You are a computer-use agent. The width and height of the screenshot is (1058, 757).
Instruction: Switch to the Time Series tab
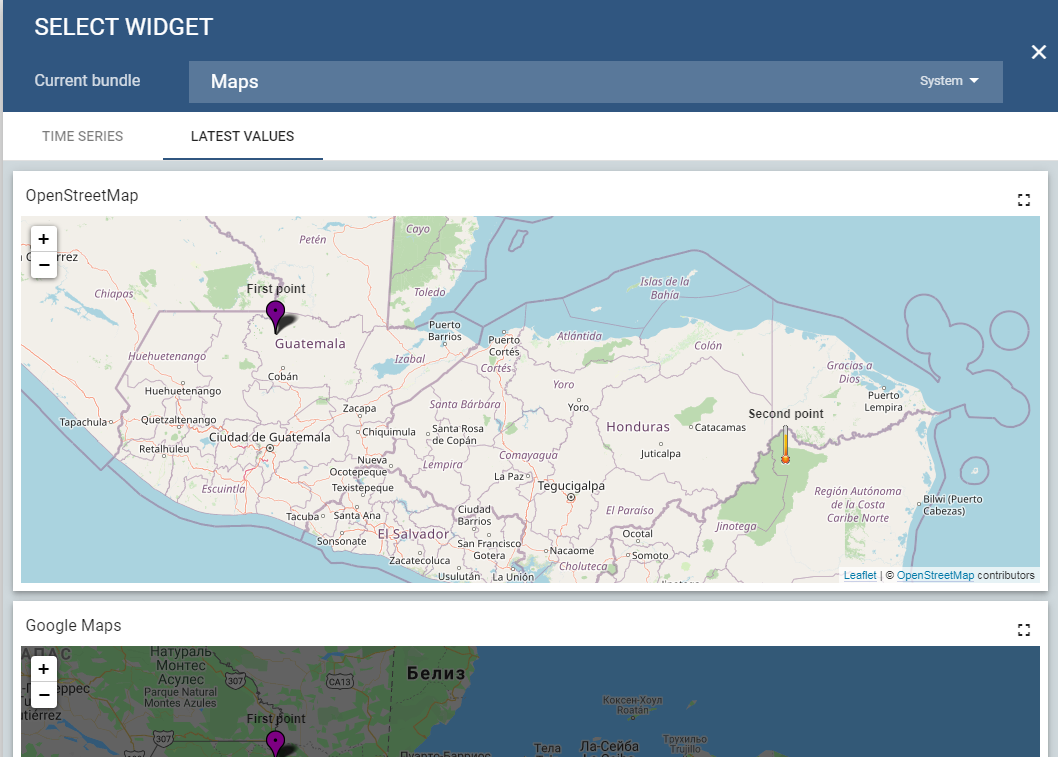pyautogui.click(x=83, y=136)
